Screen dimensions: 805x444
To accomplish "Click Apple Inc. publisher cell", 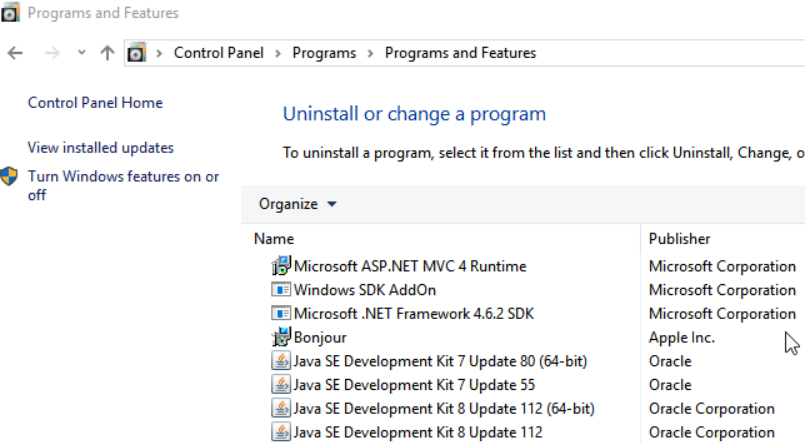I will (681, 337).
